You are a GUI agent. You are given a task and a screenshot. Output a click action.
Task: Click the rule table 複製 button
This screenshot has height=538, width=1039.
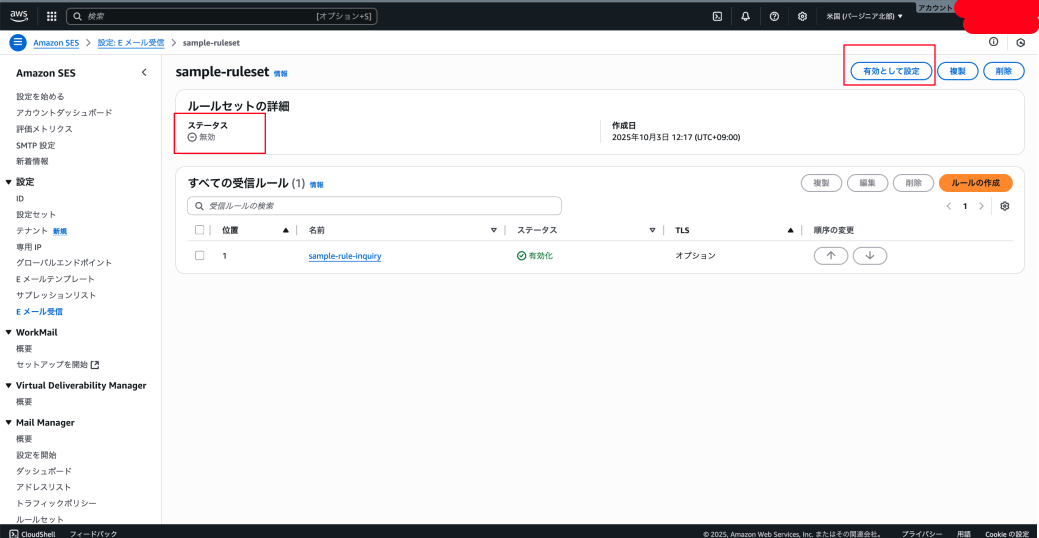[822, 183]
